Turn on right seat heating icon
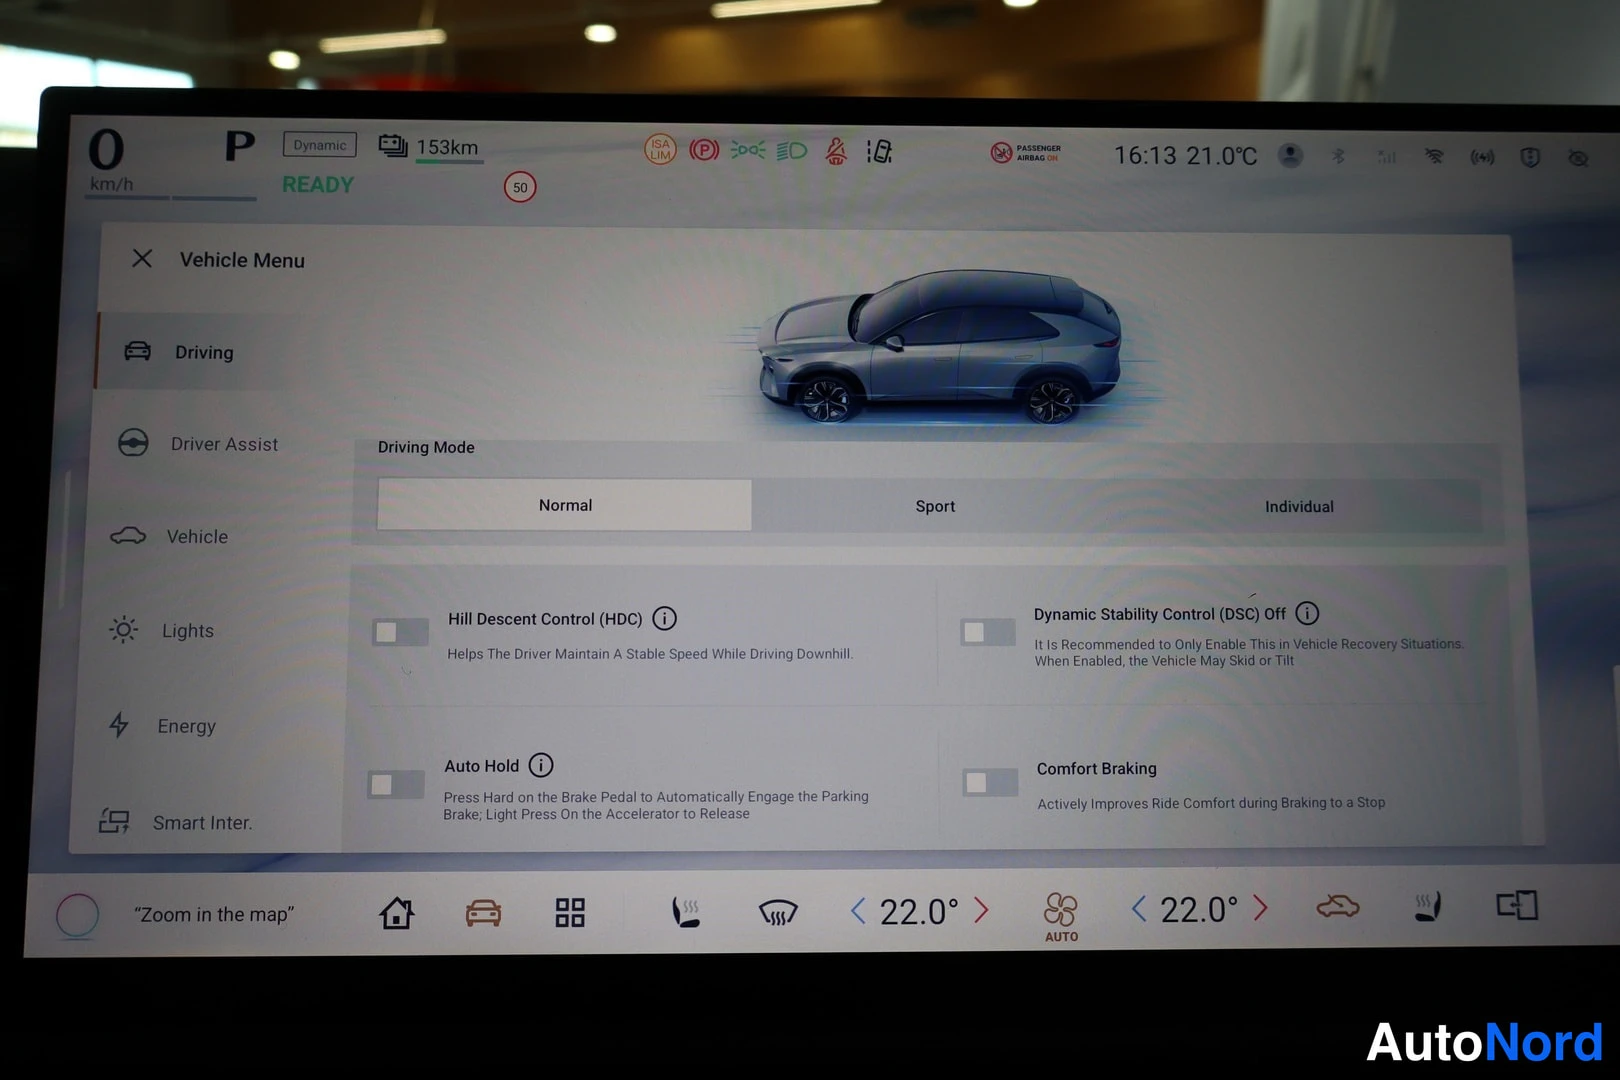 (1428, 907)
